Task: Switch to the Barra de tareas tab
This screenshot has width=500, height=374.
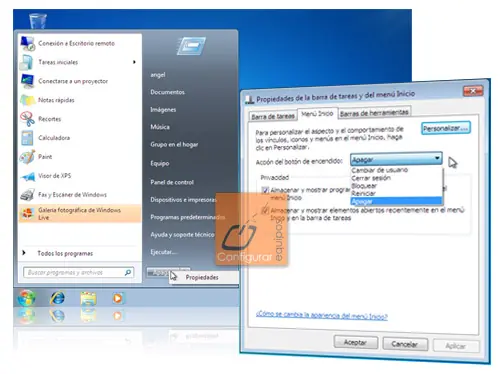Action: click(273, 116)
